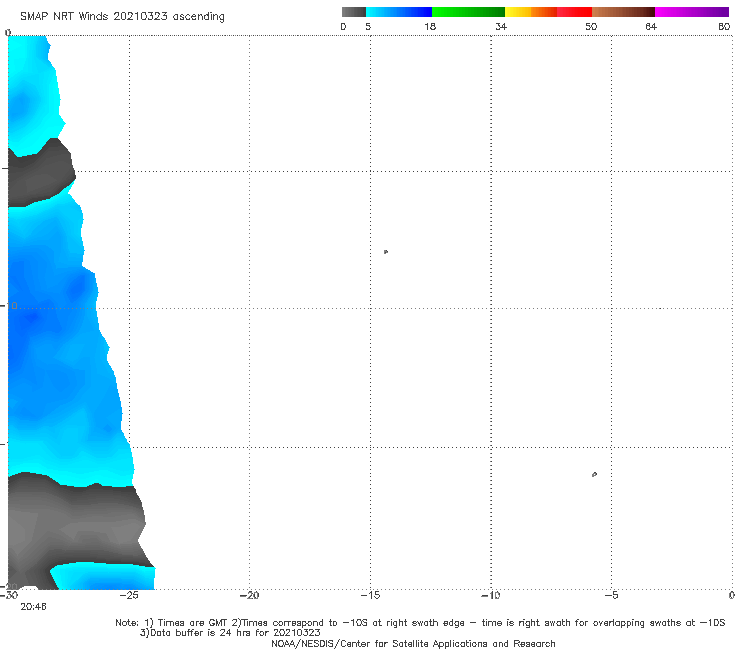740x650 pixels.
Task: Click the colorbar label 64
Action: 651,27
